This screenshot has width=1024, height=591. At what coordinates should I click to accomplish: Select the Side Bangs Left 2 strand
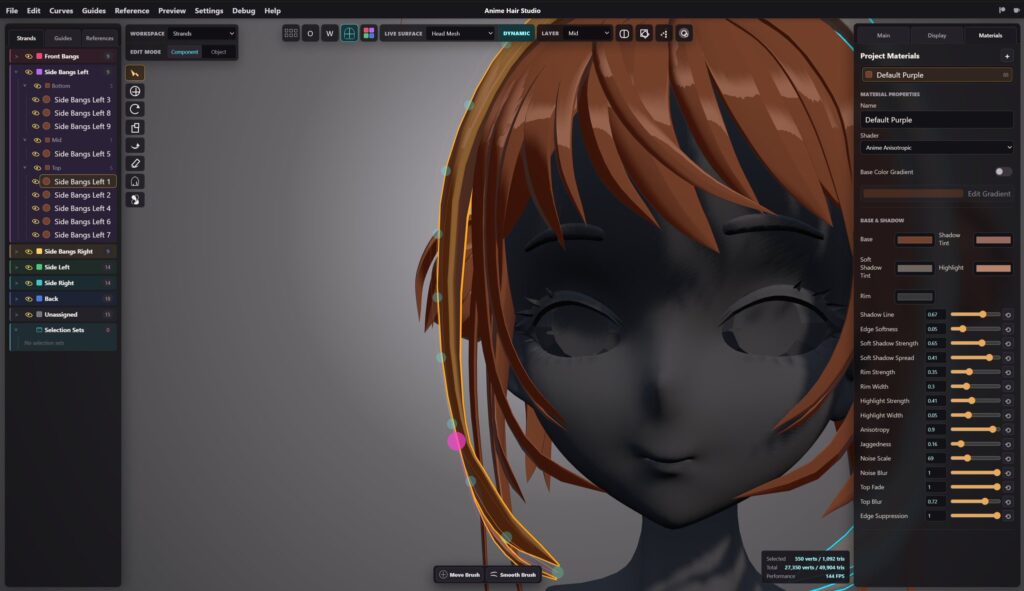point(82,195)
